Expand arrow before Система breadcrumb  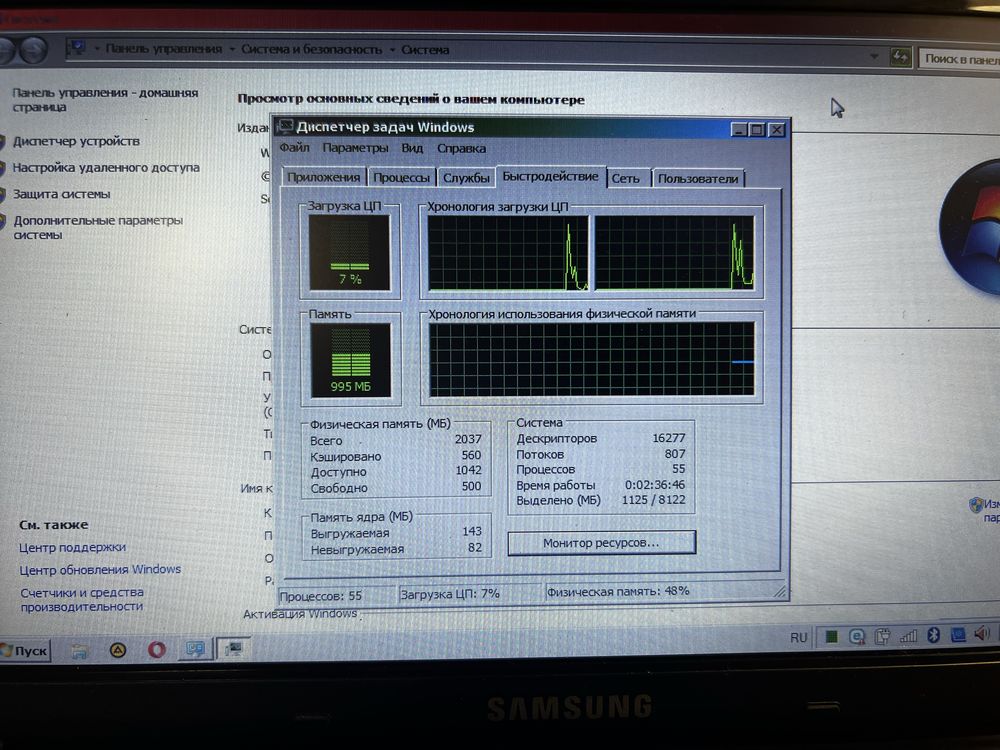tap(392, 50)
